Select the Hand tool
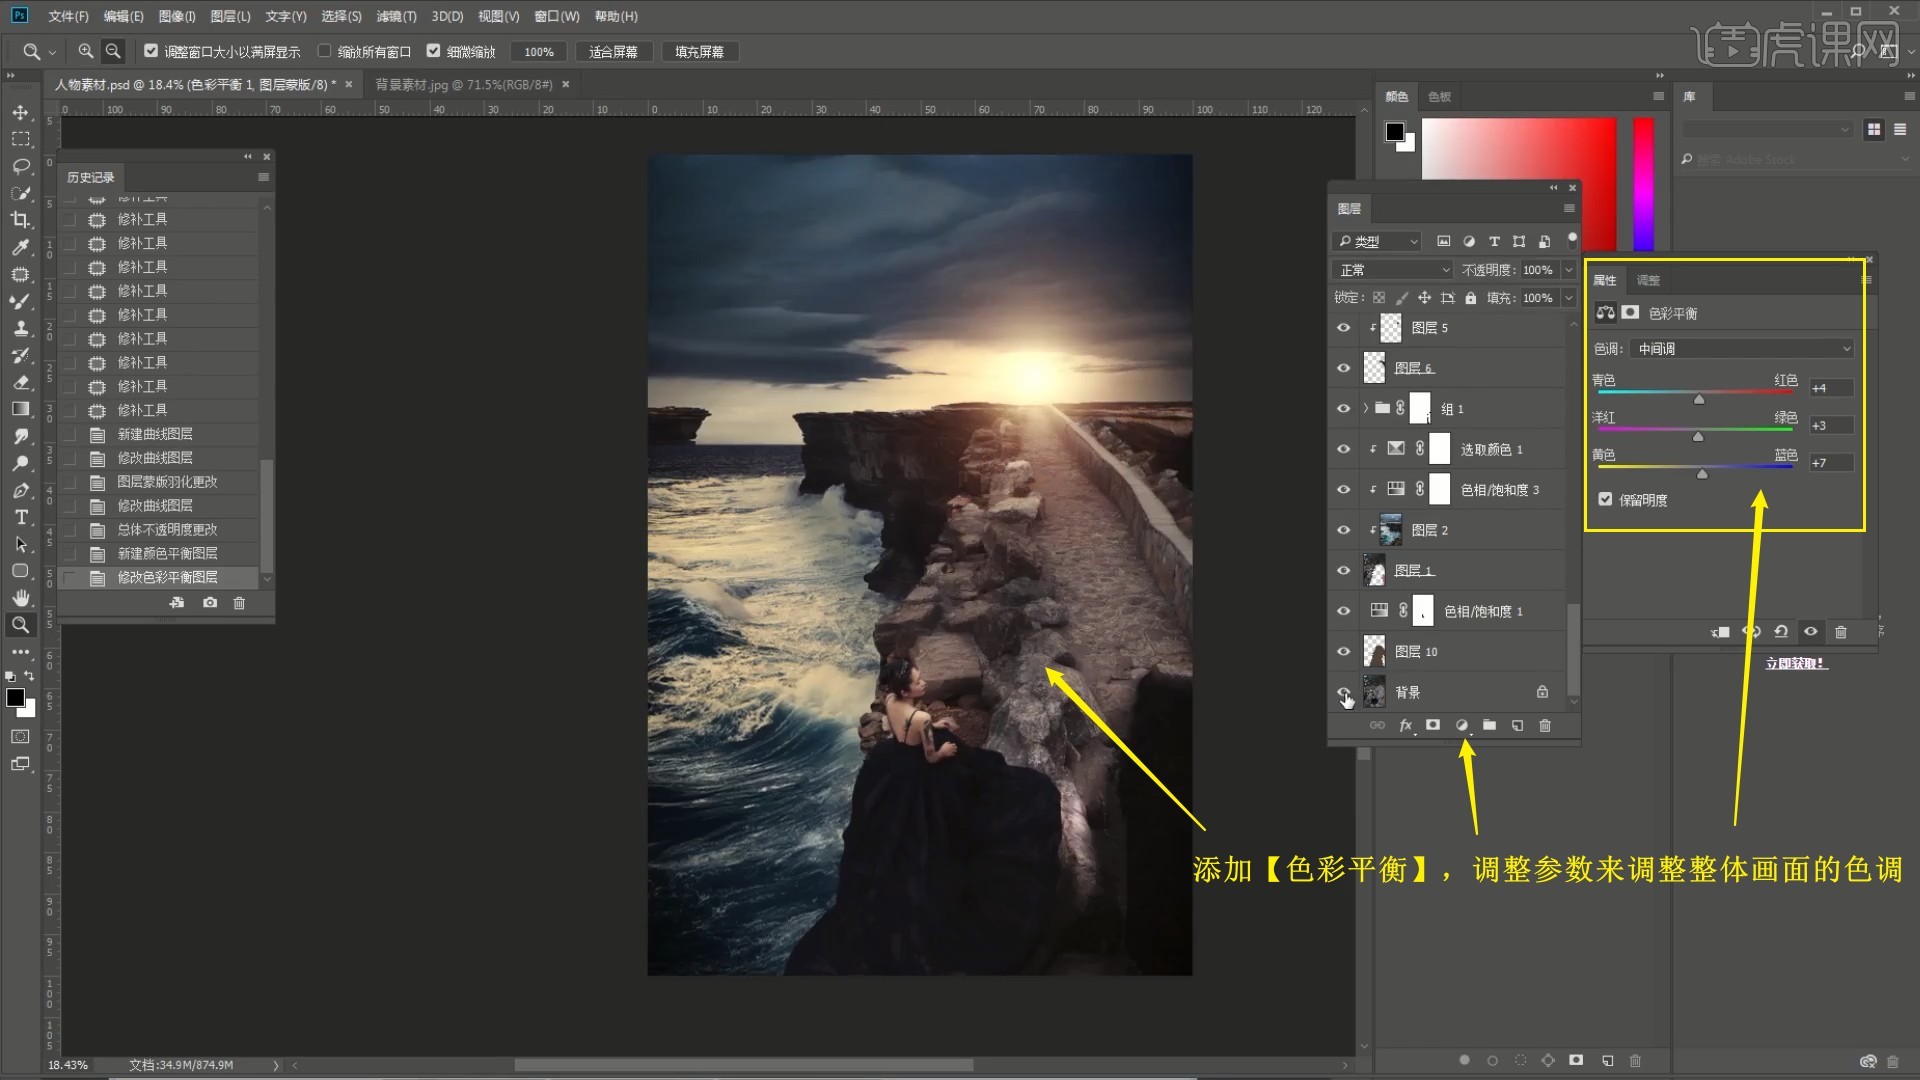Image resolution: width=1920 pixels, height=1080 pixels. (20, 598)
